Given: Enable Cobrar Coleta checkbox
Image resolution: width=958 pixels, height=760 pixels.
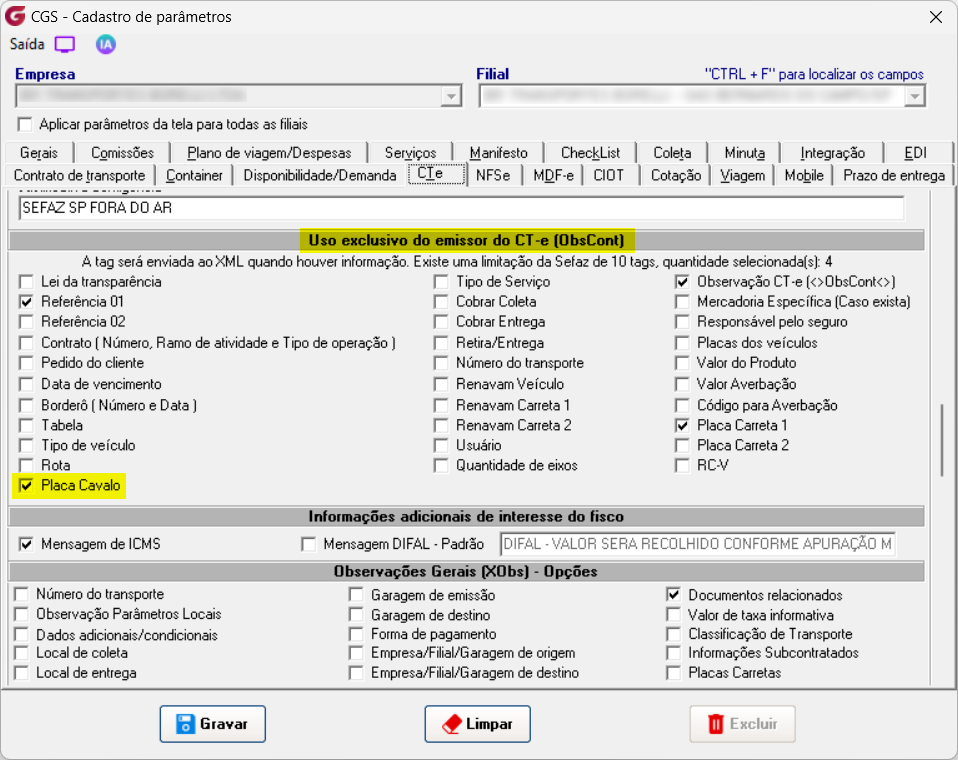Looking at the screenshot, I should (441, 302).
